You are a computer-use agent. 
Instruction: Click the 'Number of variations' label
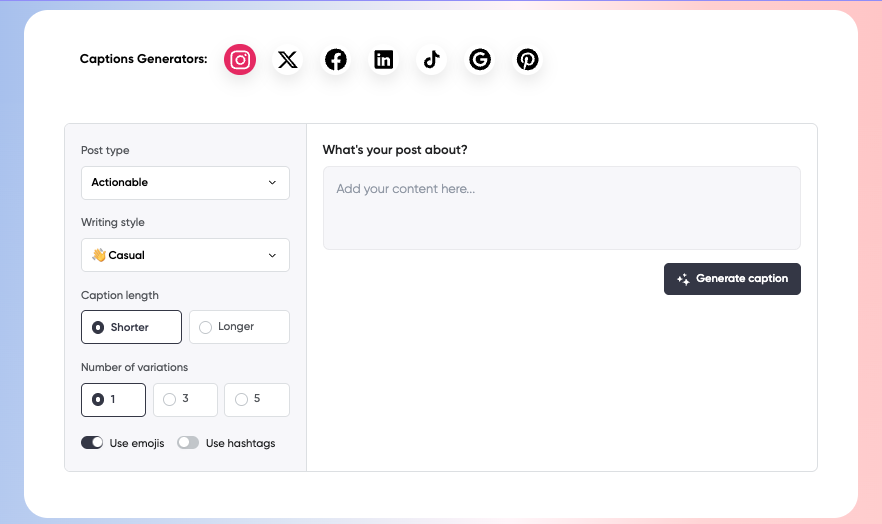click(x=134, y=367)
